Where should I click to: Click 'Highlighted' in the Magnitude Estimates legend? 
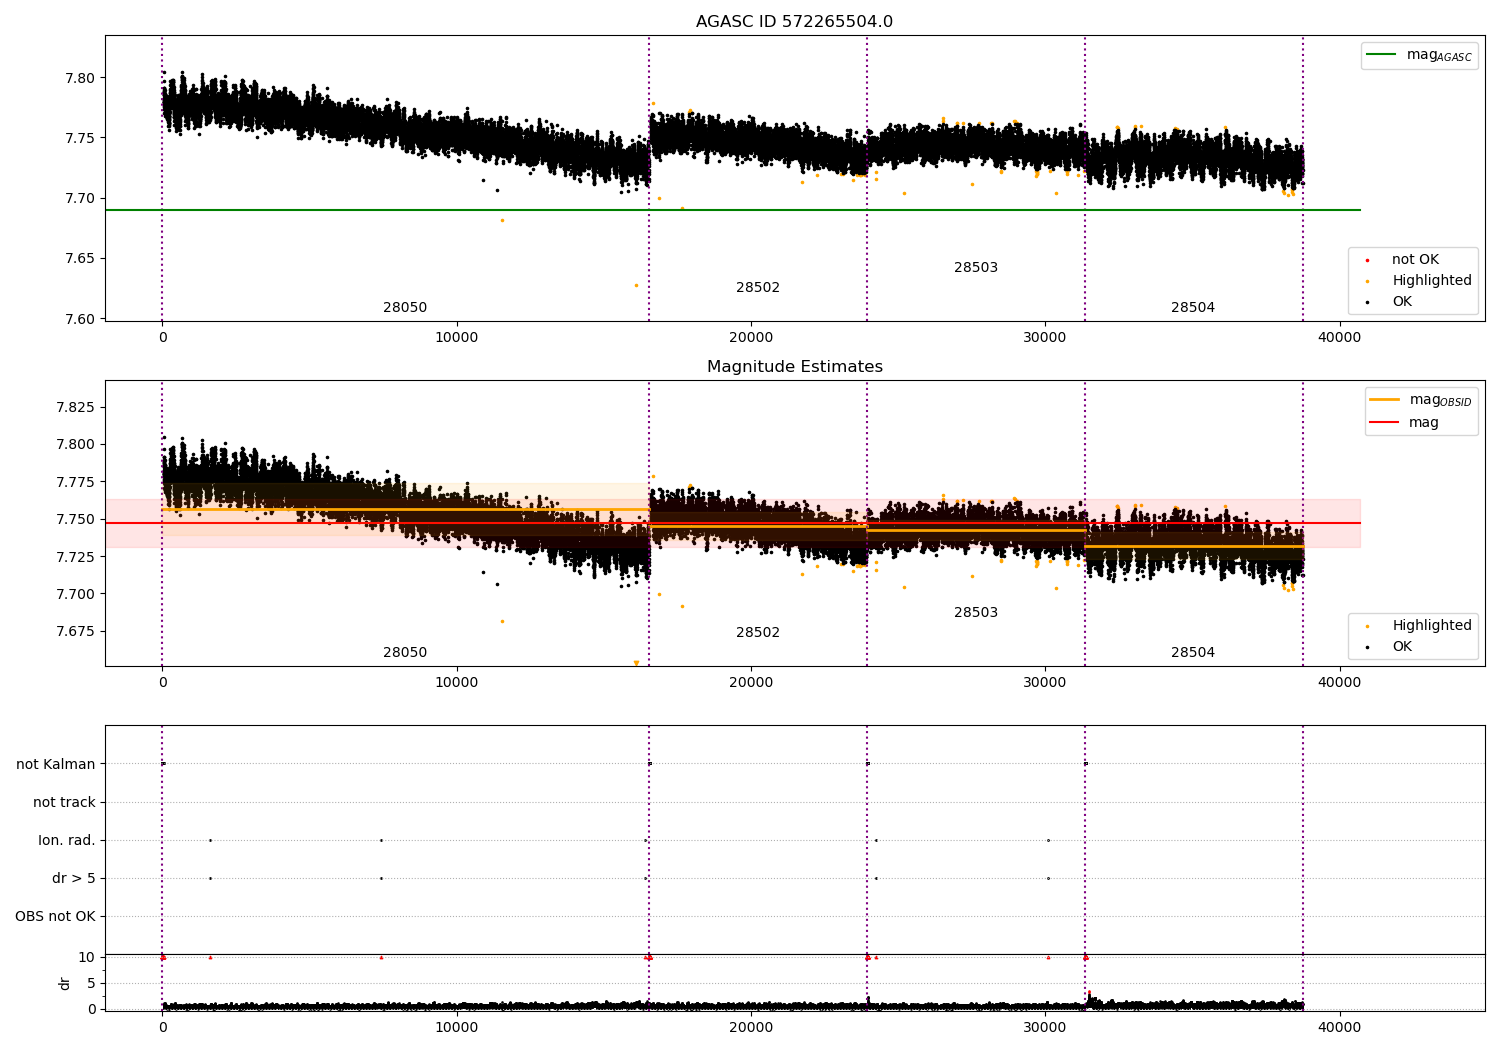(1419, 626)
